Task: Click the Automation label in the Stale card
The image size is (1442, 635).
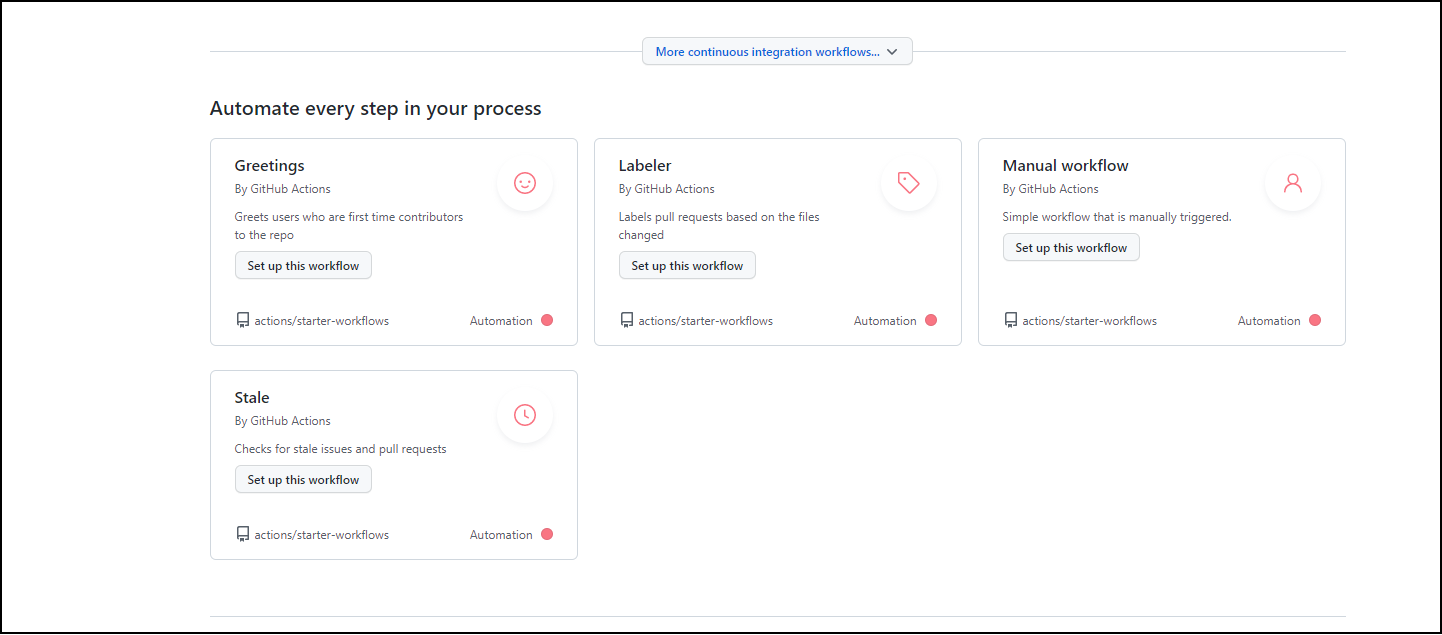Action: 501,535
